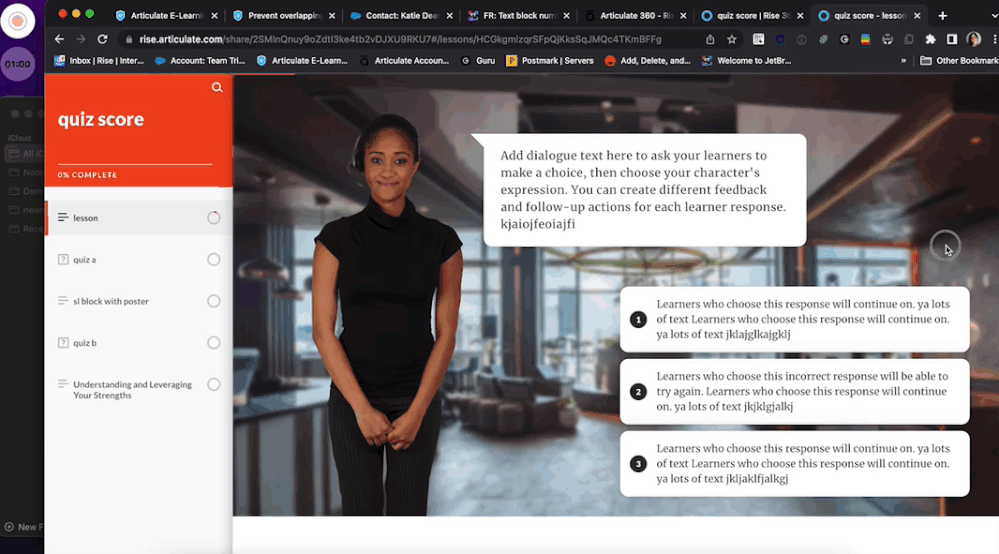Open quiz b in the sidebar
999x554 pixels.
tap(139, 343)
